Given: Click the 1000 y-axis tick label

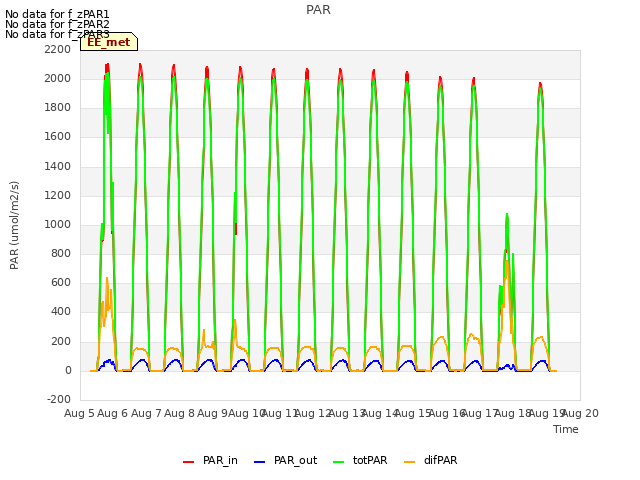Looking at the screenshot, I should (58, 224).
